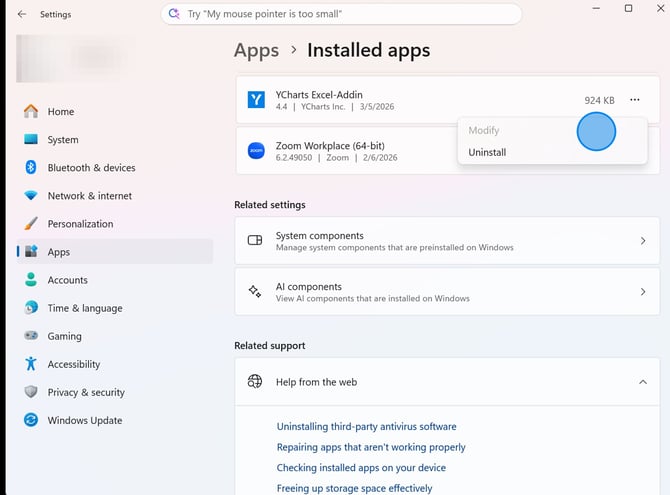Open Accessibility settings
The image size is (670, 495).
click(115, 364)
